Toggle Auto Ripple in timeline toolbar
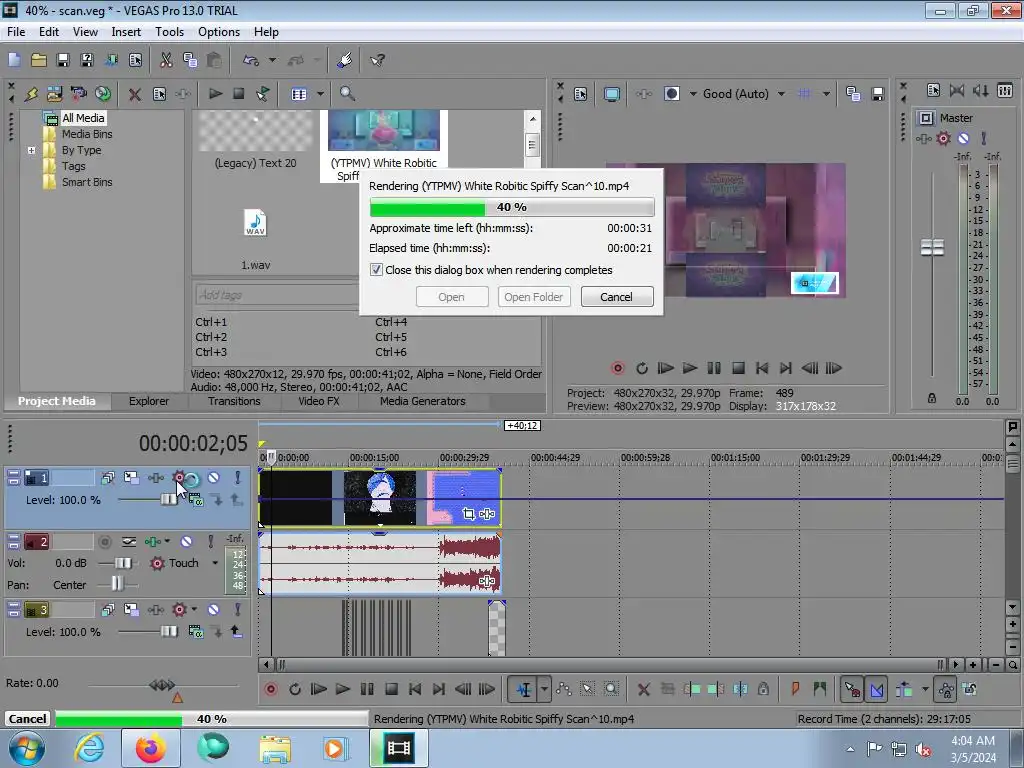 pos(904,689)
